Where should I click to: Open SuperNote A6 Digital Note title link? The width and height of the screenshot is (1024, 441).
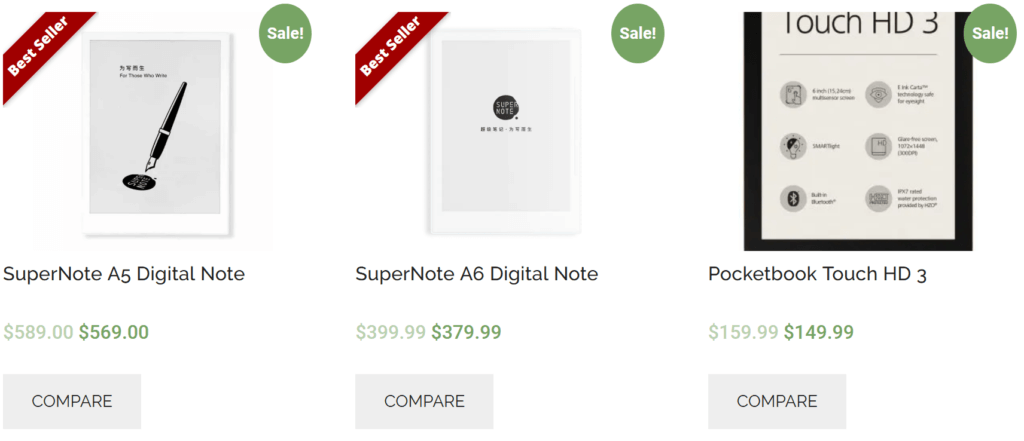[x=477, y=274]
